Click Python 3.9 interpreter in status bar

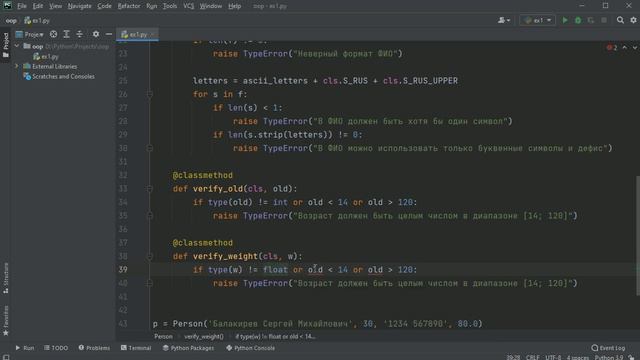609,357
